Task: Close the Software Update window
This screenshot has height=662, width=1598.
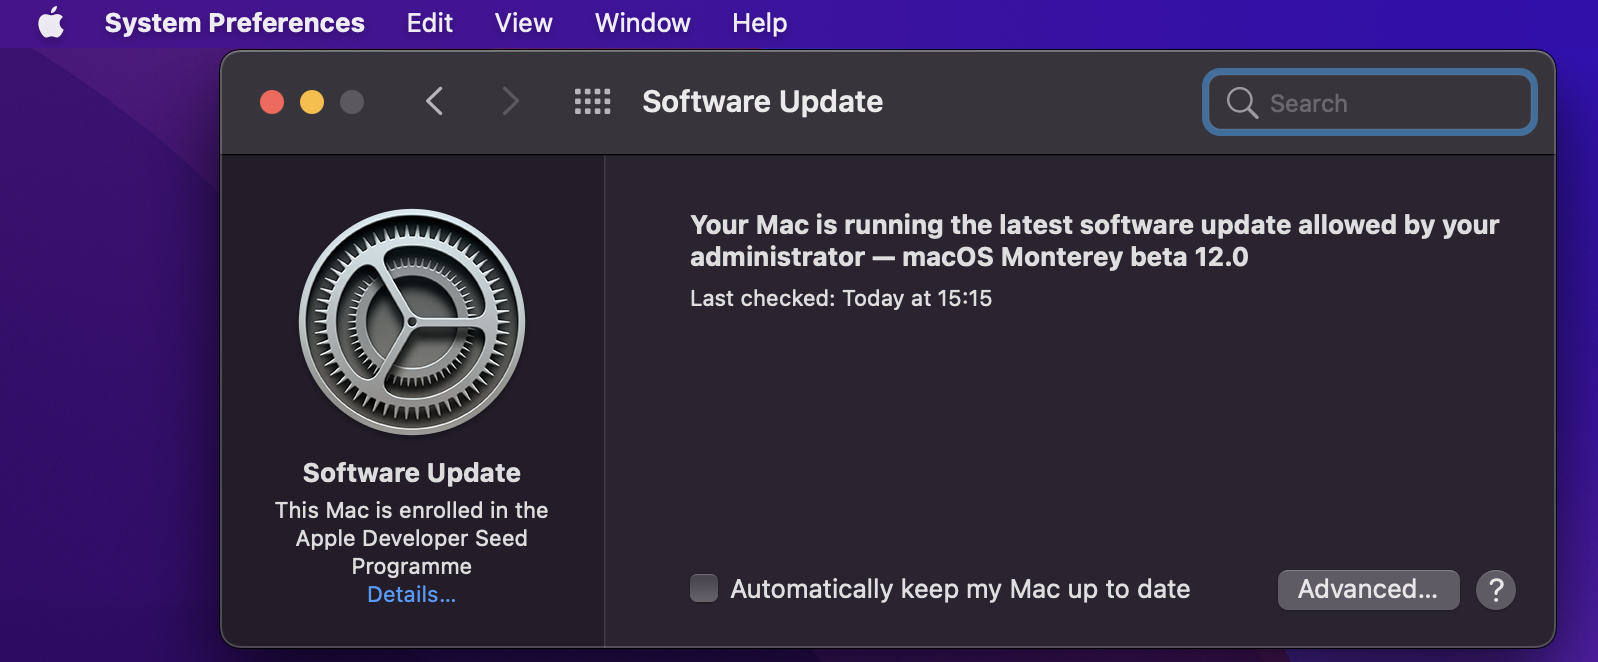Action: point(272,102)
